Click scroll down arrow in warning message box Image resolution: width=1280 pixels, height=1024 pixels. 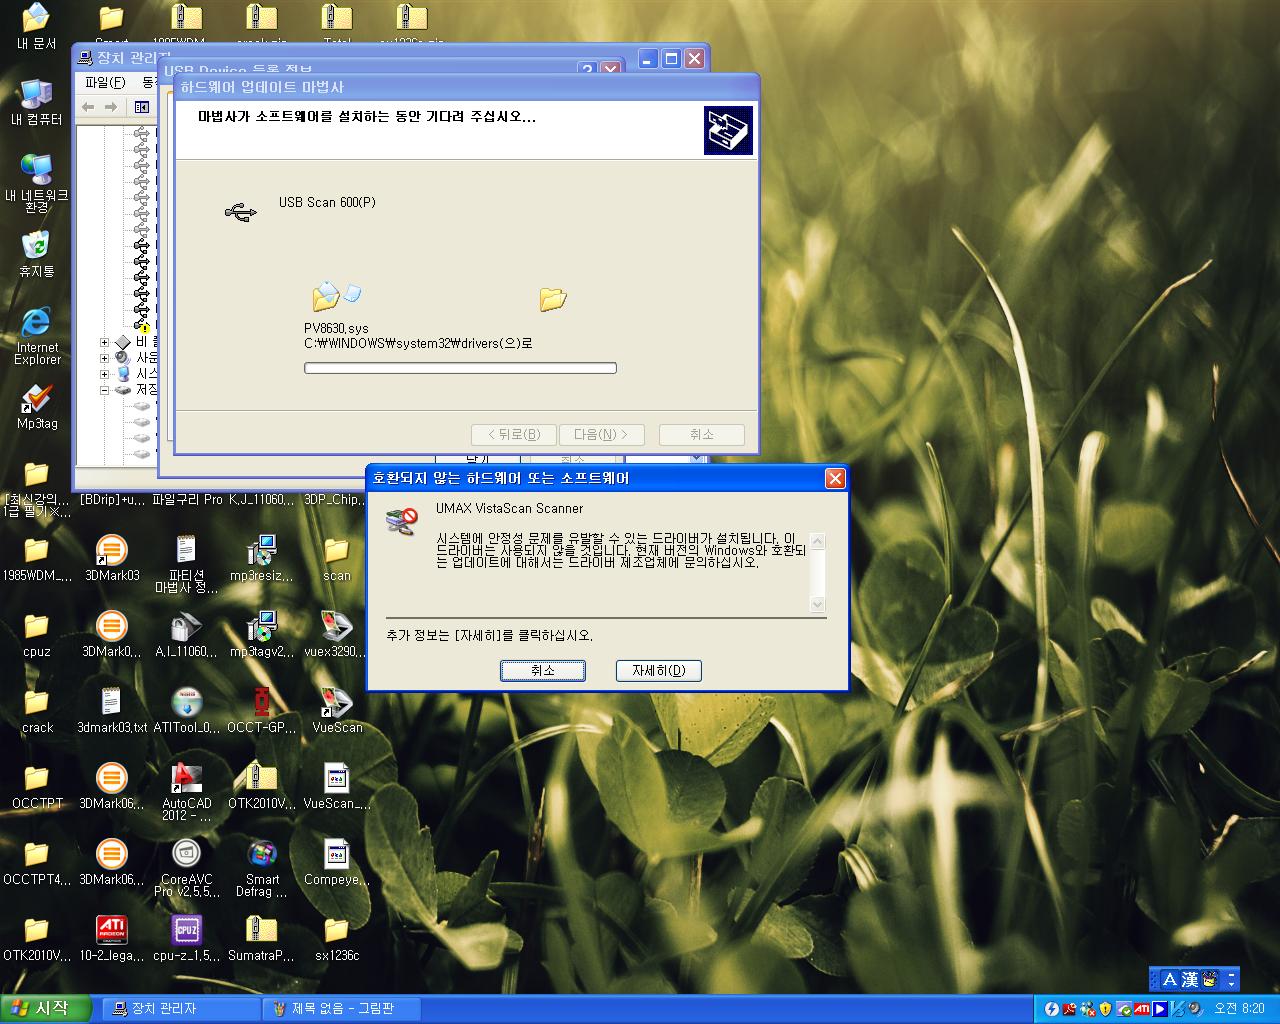[x=817, y=604]
